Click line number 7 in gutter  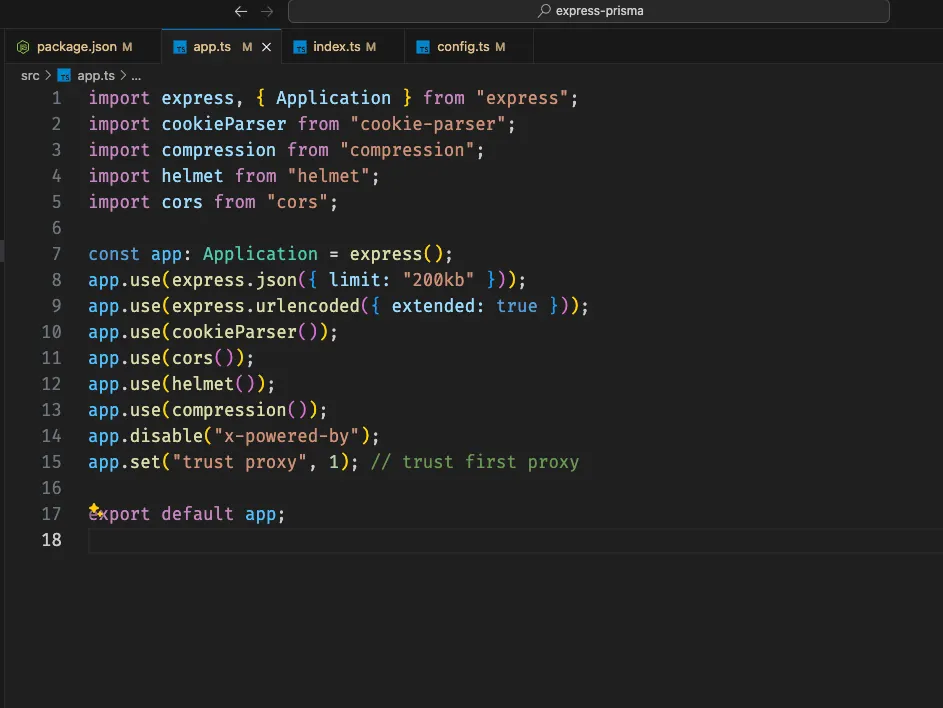[56, 254]
